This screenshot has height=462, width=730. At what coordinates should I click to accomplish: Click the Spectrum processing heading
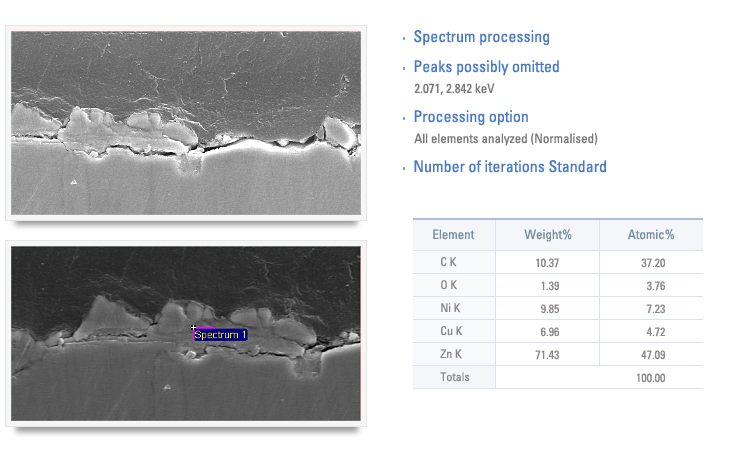pyautogui.click(x=481, y=37)
